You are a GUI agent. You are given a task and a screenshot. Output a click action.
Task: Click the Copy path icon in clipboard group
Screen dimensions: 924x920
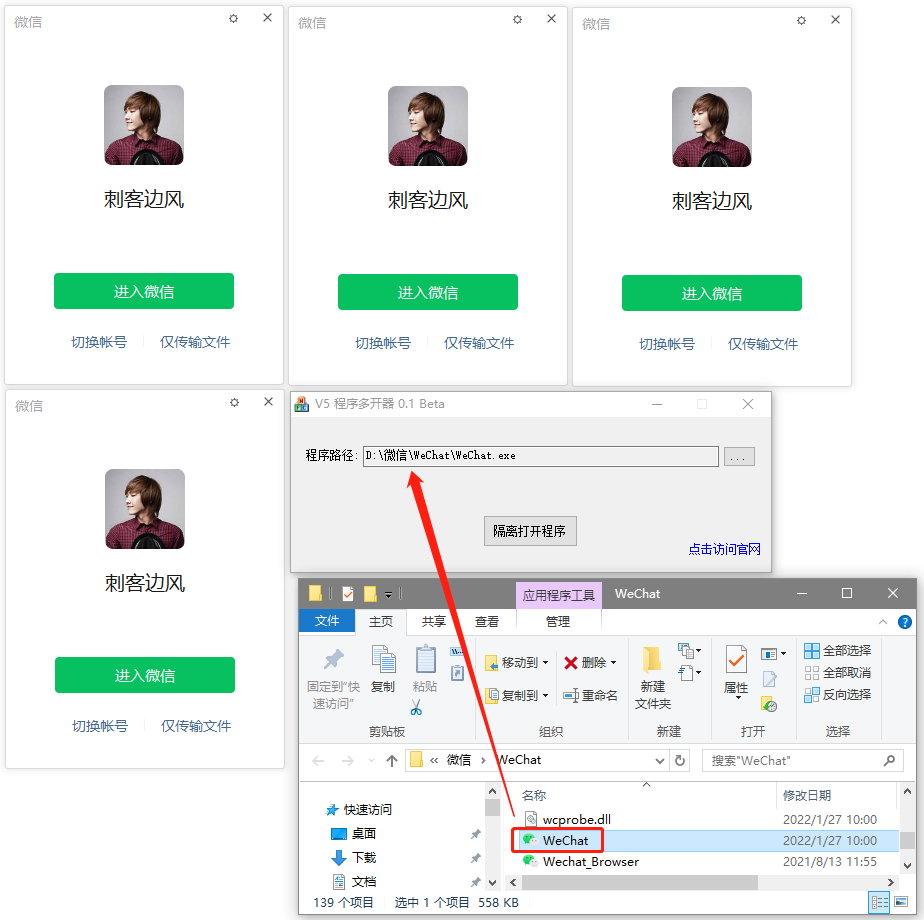(x=457, y=651)
